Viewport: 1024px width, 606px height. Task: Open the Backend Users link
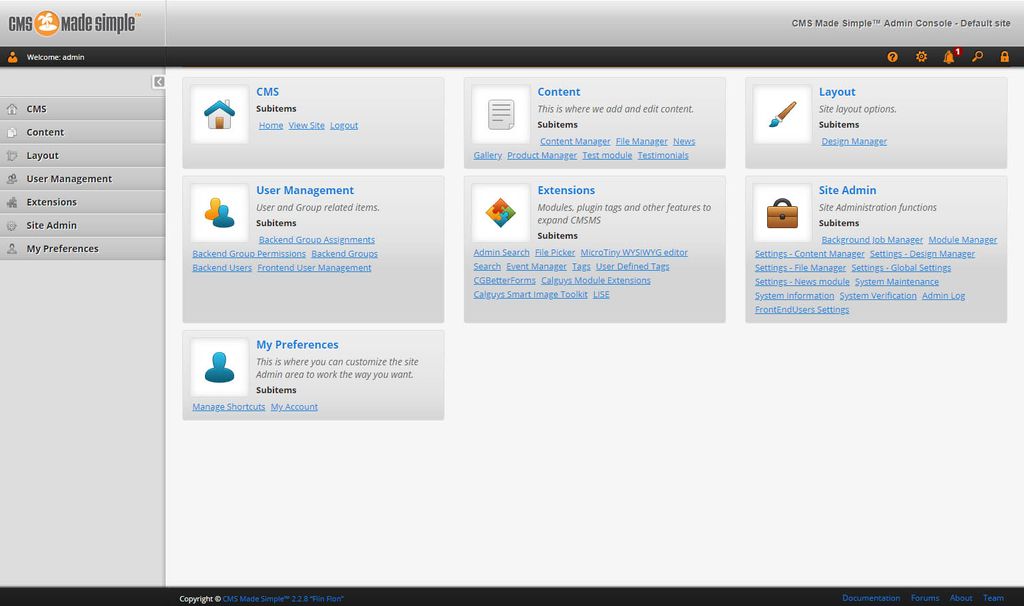222,268
